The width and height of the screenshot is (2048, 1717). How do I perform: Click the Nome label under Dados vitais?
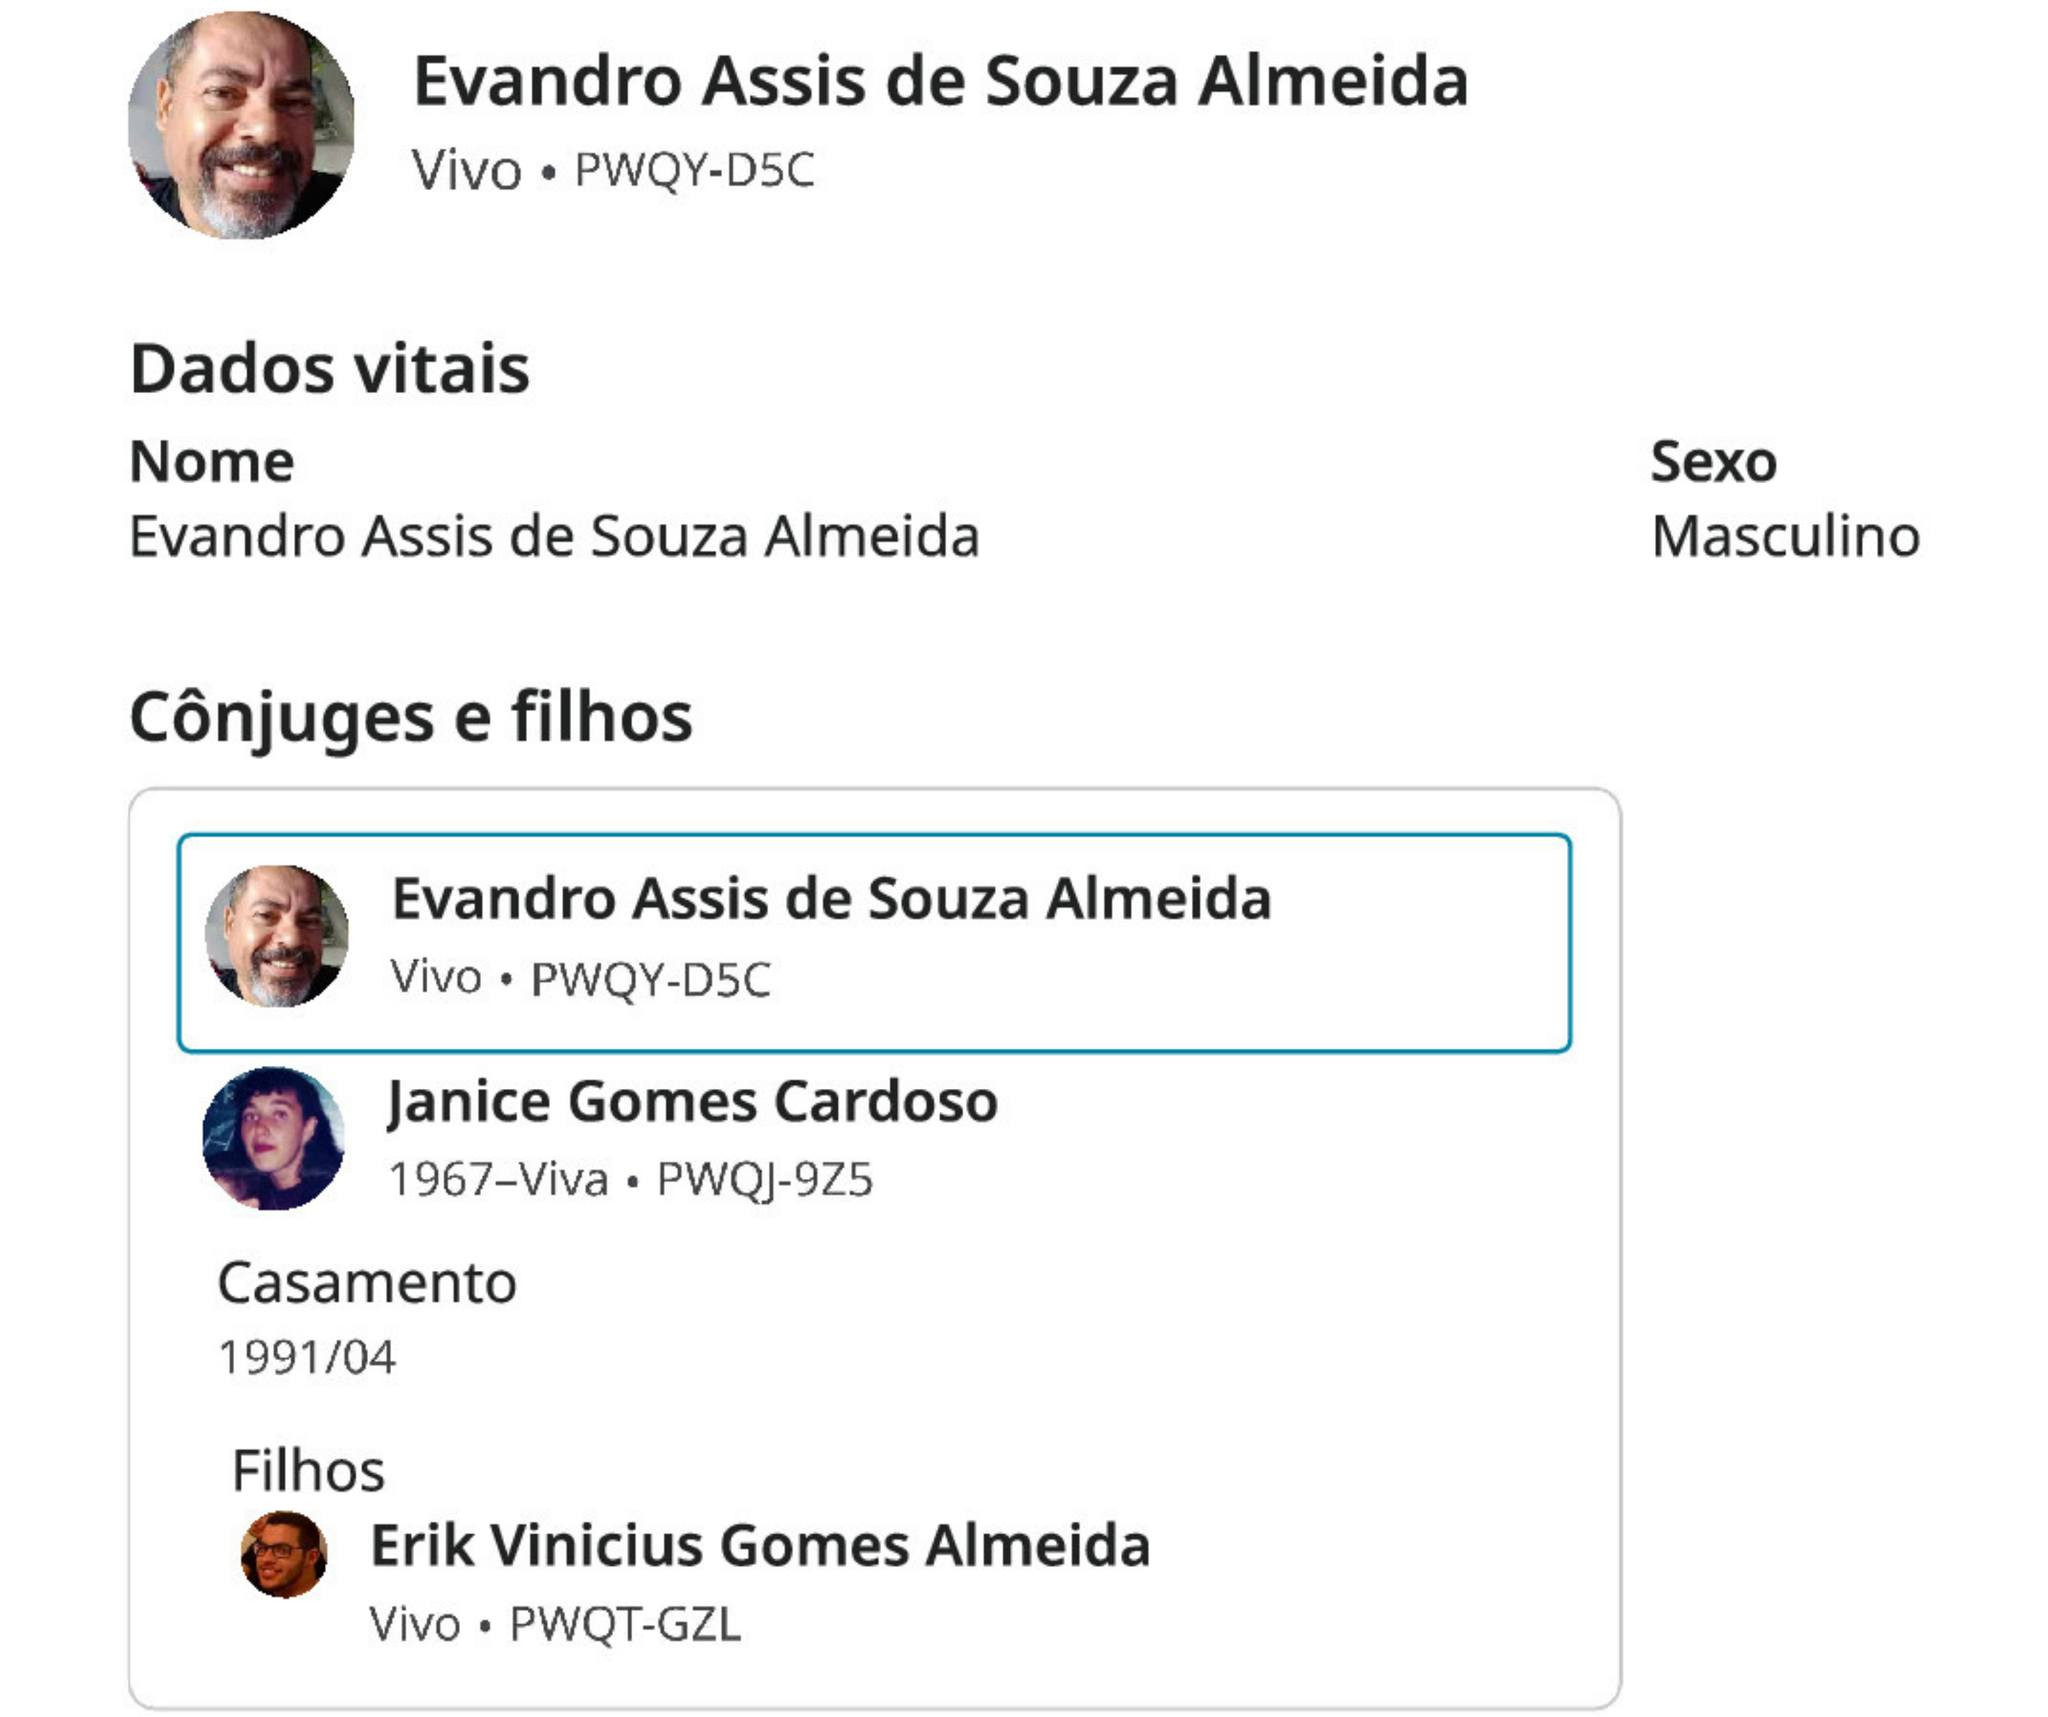[212, 462]
